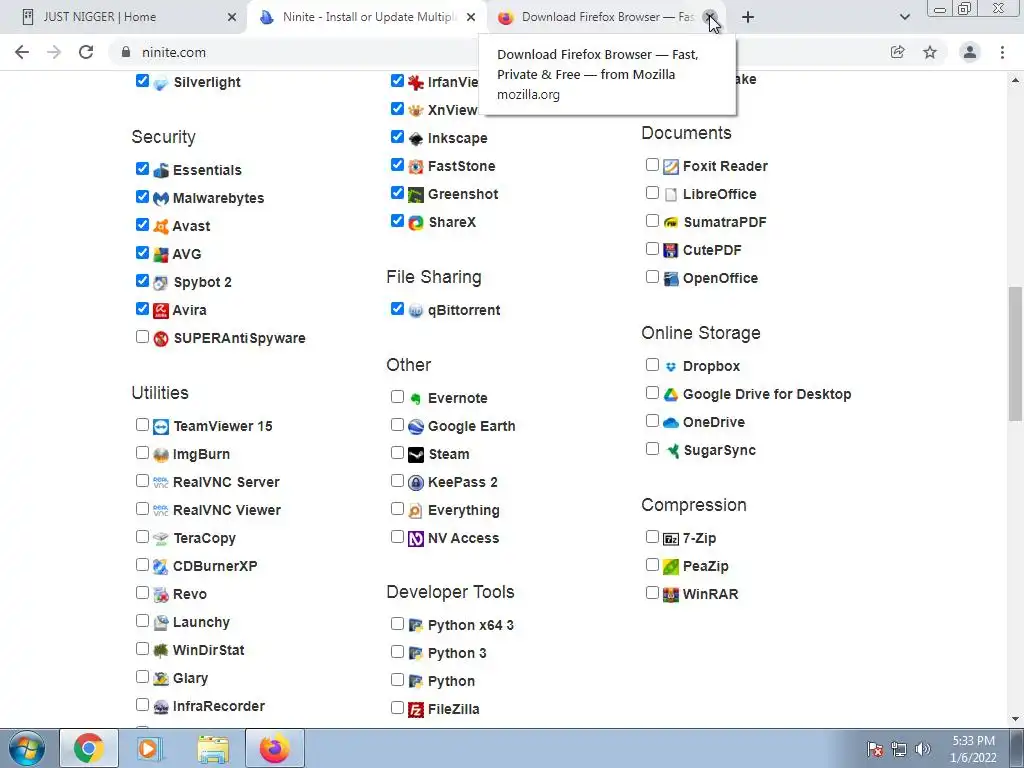The image size is (1024, 768).
Task: Click the Google Drive for Desktop icon
Action: pos(671,394)
